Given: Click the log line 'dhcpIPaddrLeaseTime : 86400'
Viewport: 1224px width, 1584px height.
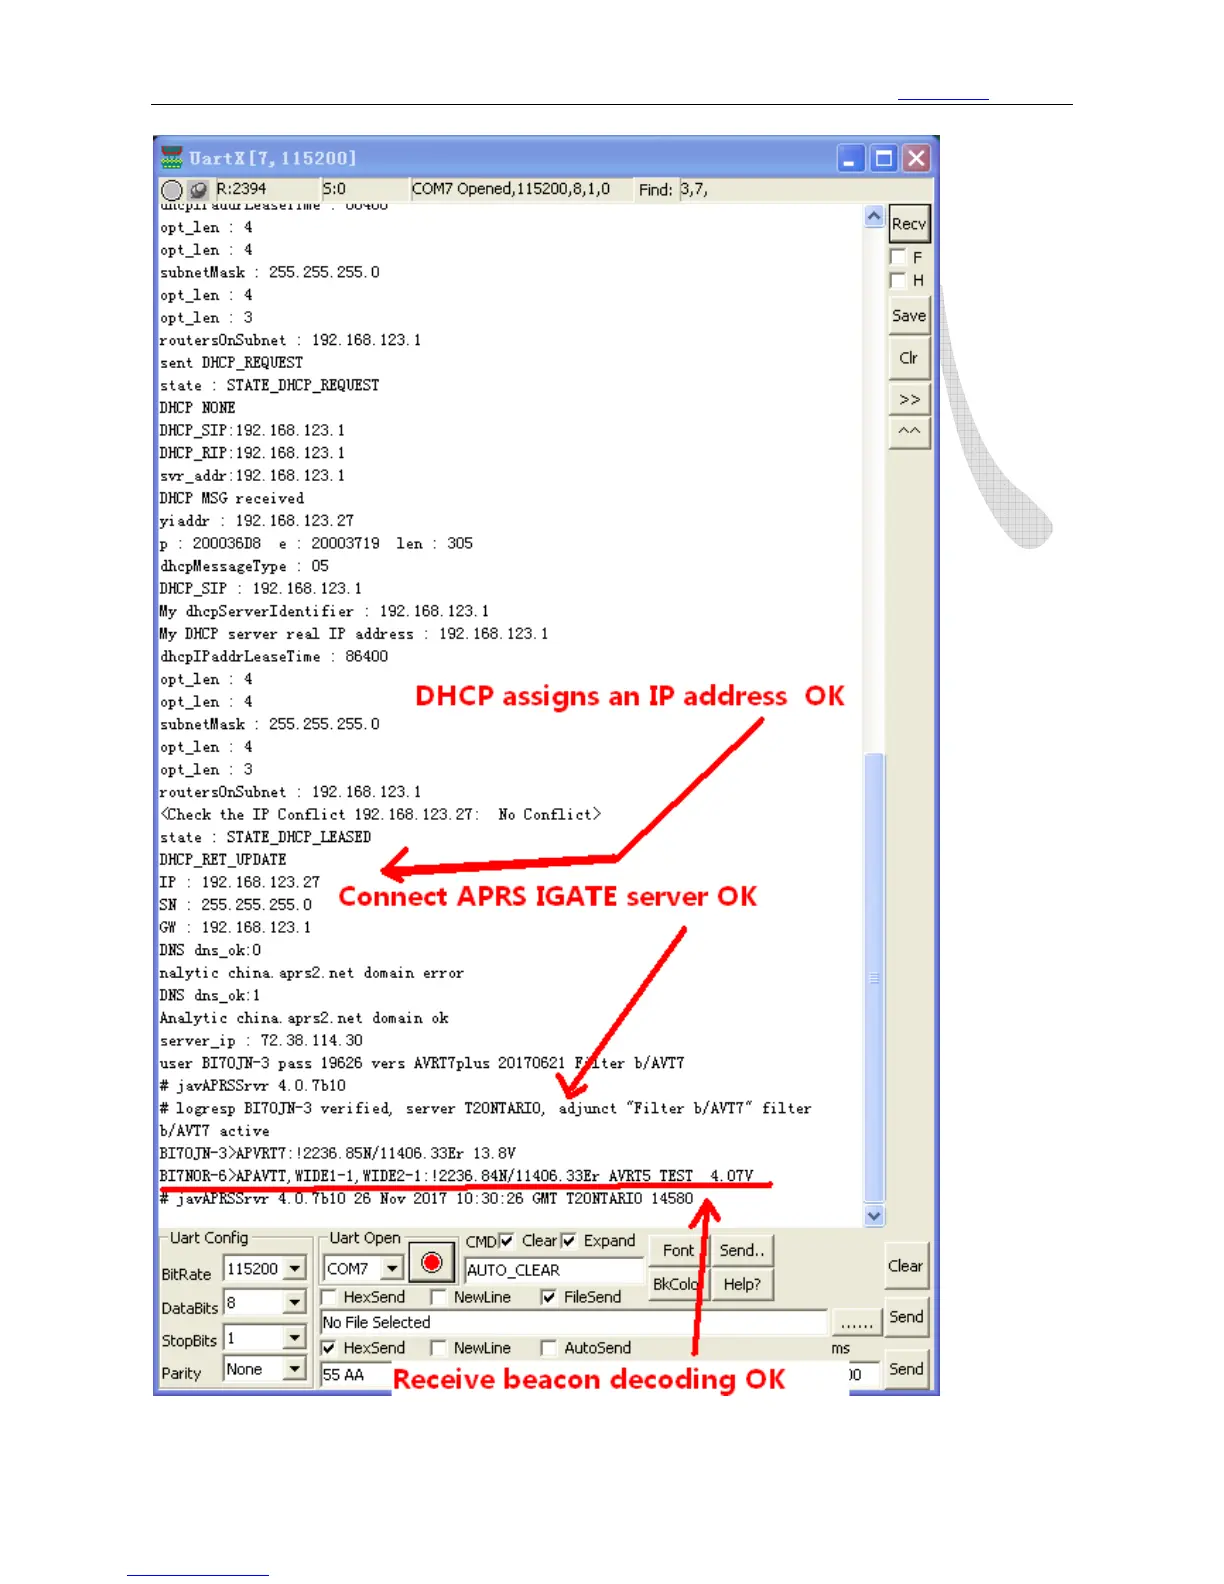Looking at the screenshot, I should tap(274, 657).
